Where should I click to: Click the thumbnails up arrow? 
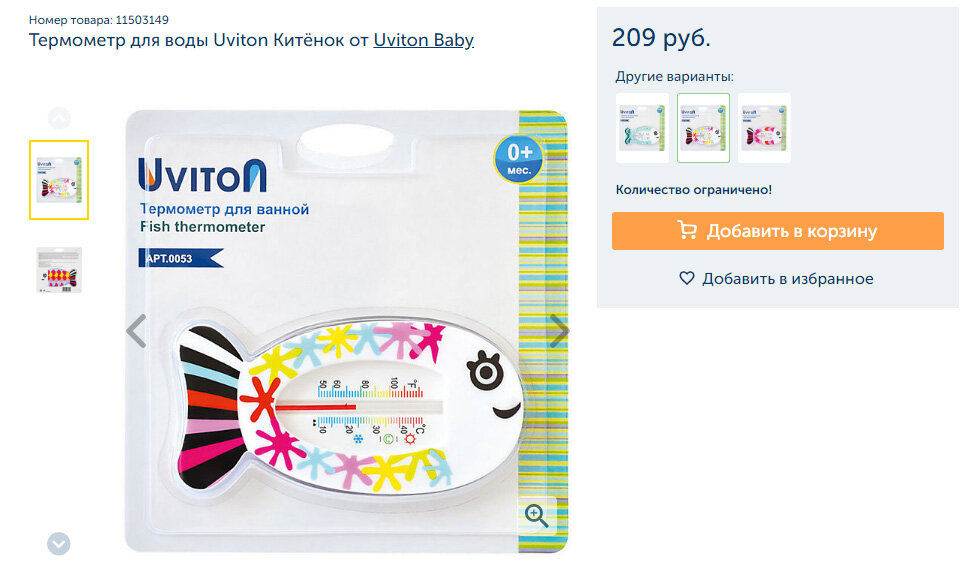tap(59, 118)
